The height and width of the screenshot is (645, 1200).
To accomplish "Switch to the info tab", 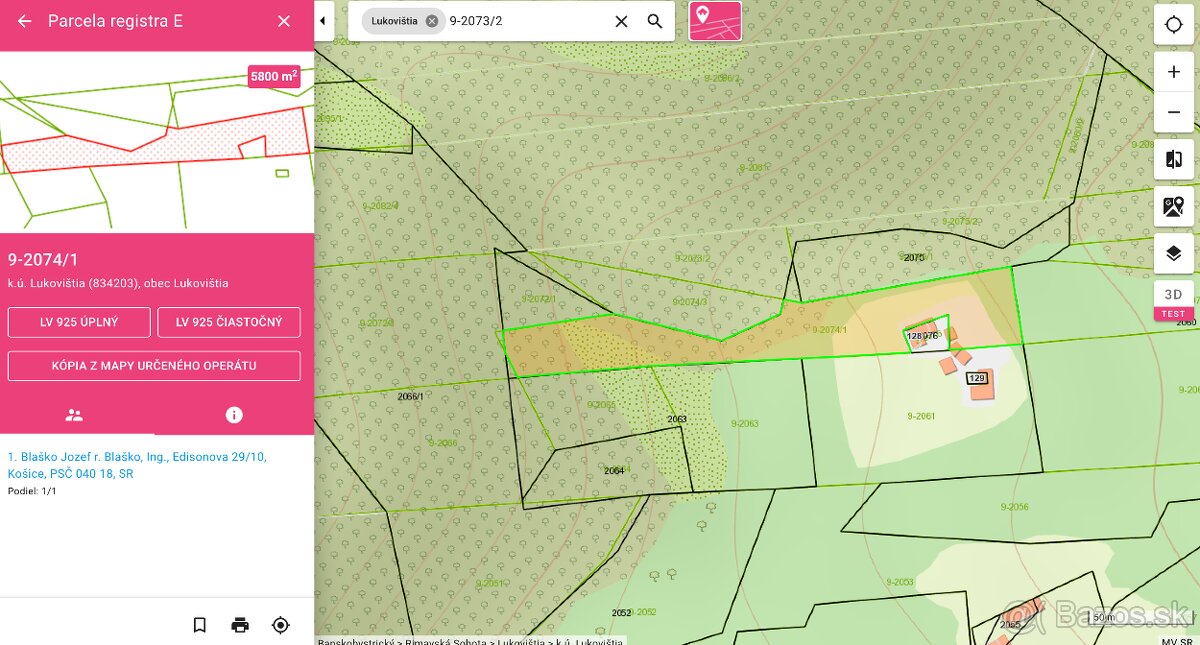I will (234, 415).
